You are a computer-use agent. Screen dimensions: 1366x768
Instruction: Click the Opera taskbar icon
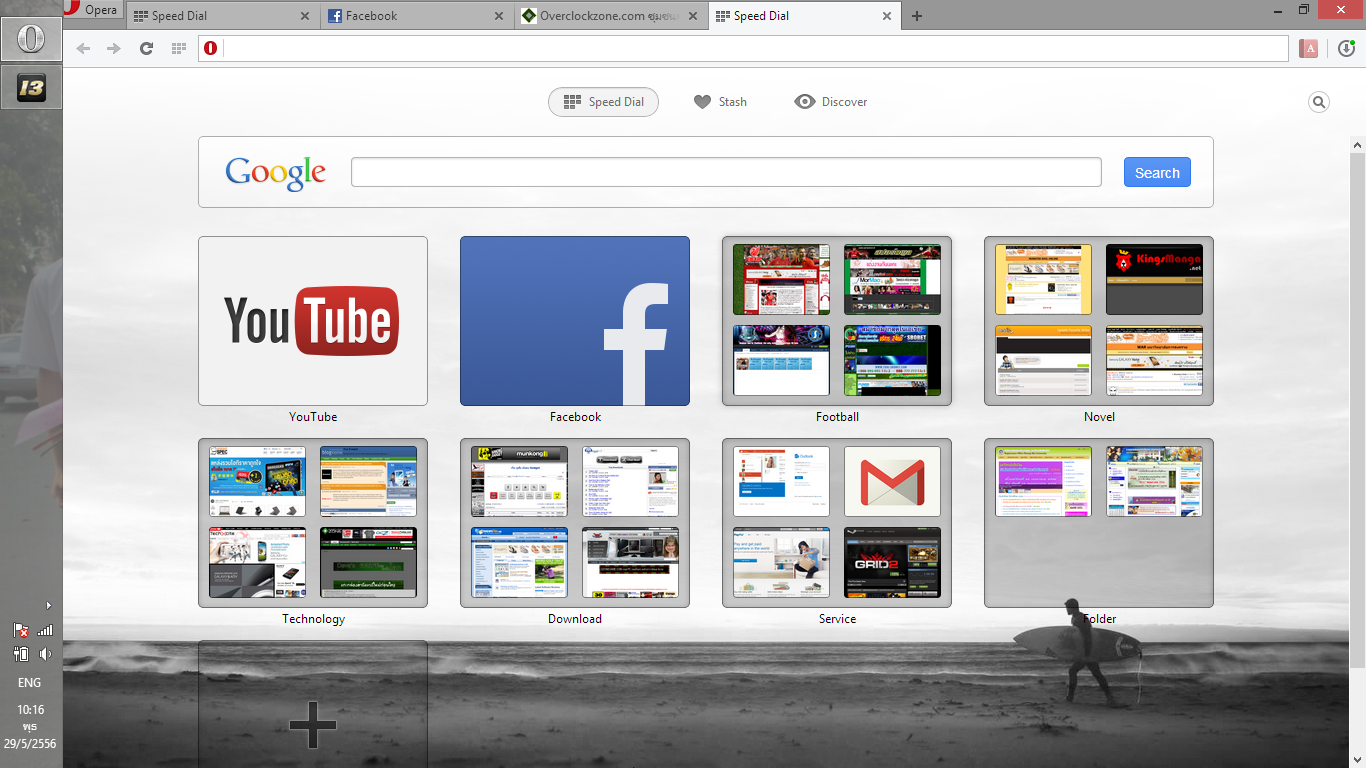click(x=31, y=39)
